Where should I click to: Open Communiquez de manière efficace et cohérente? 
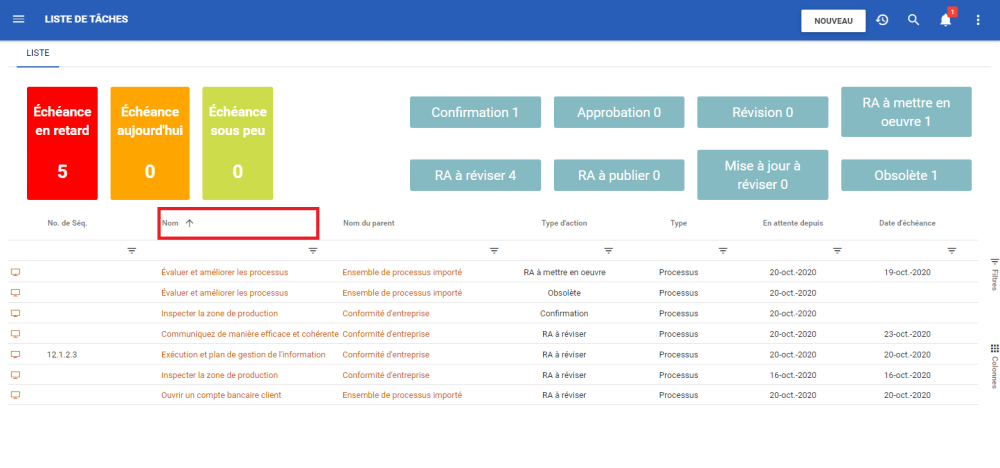point(250,333)
